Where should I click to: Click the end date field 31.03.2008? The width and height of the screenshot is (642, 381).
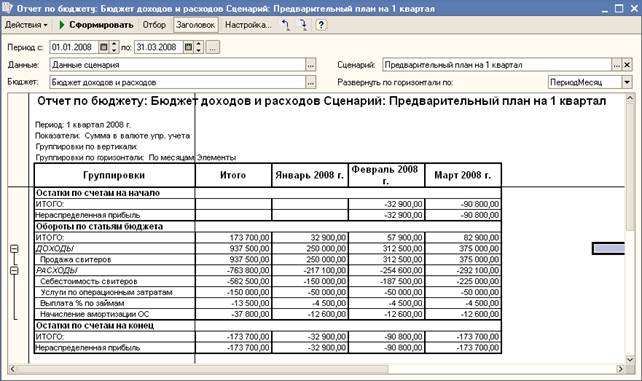pyautogui.click(x=159, y=47)
